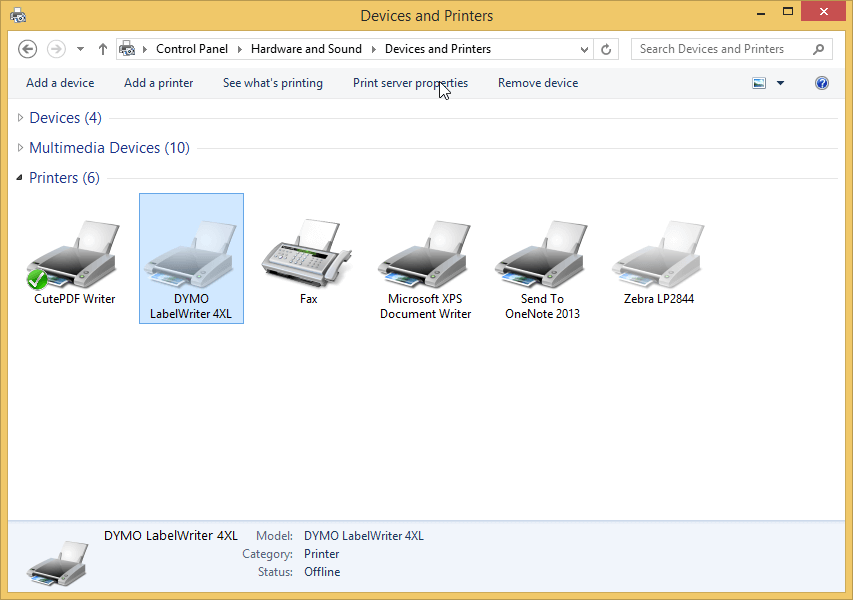
Task: Click the CutePDF Writer label
Action: click(75, 299)
